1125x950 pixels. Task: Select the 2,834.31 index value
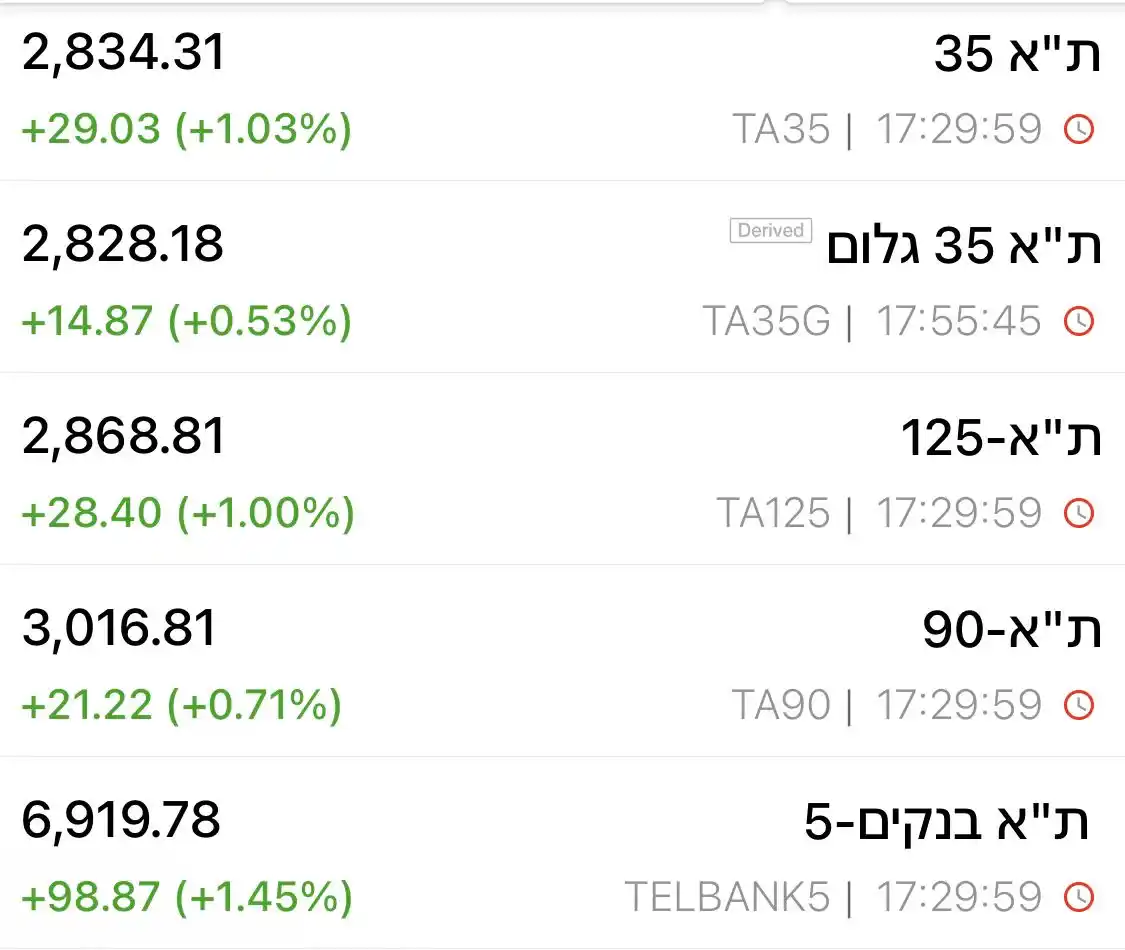[123, 53]
